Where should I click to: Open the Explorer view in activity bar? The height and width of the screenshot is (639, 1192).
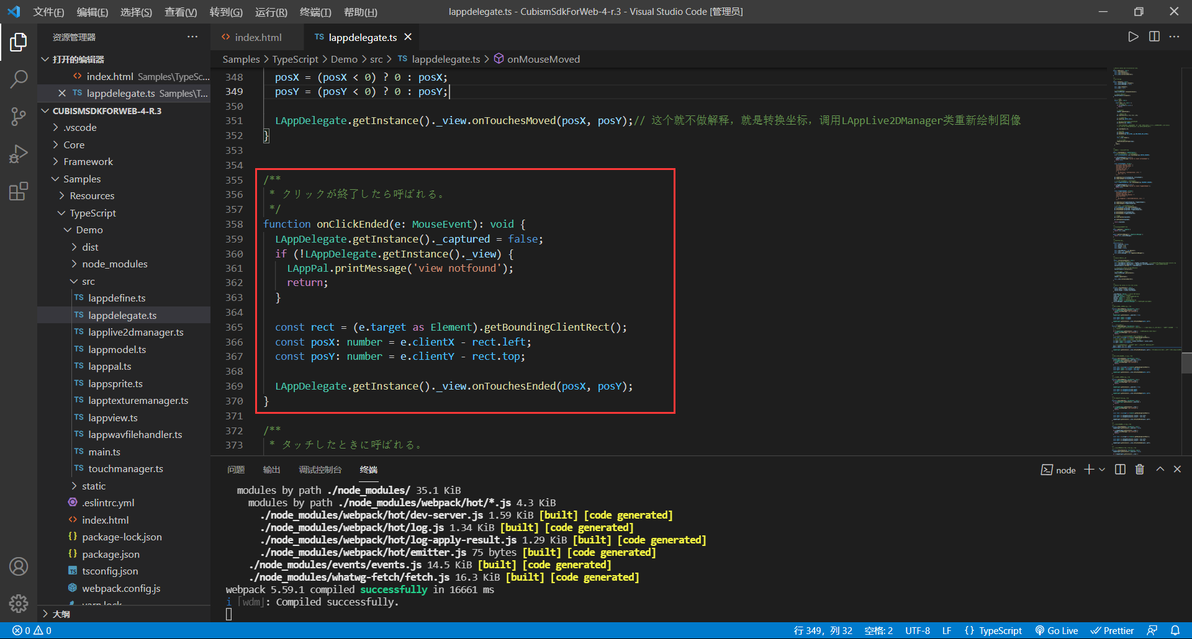[18, 42]
